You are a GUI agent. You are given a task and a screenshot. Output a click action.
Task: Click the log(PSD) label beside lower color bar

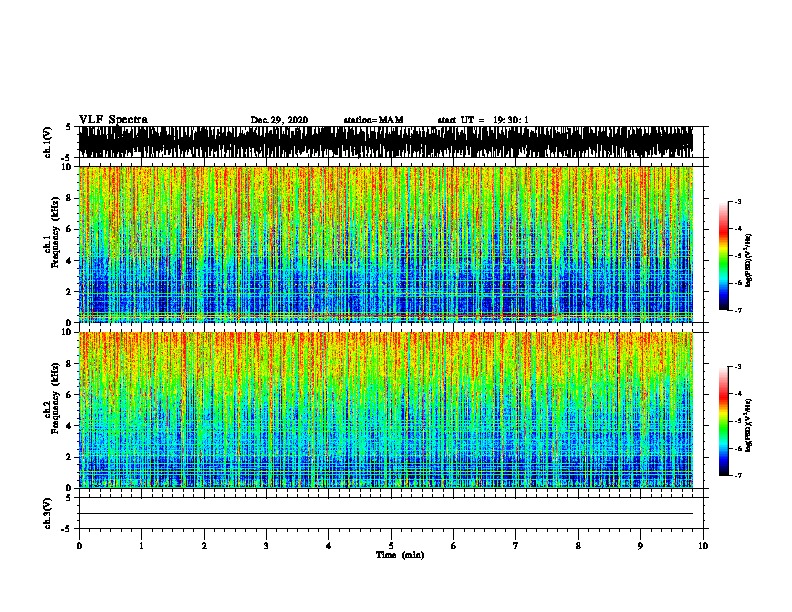pyautogui.click(x=749, y=425)
